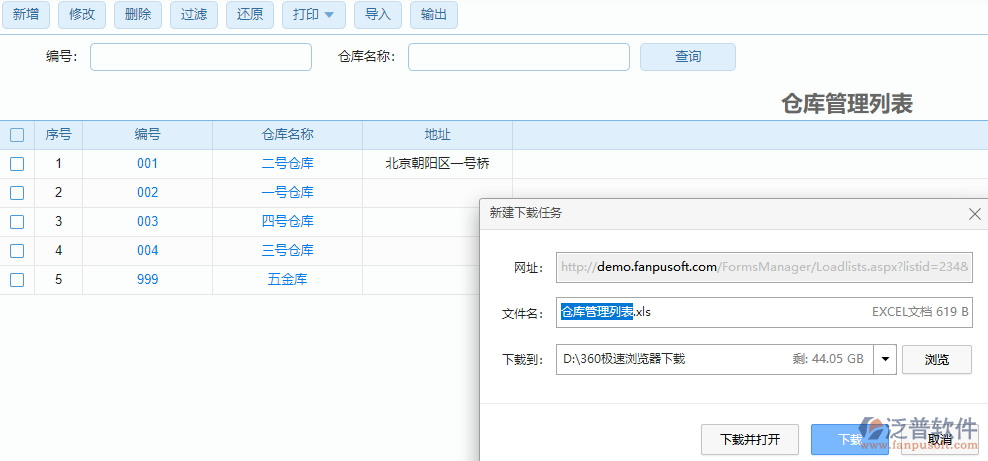Open the 002 code link
Image resolution: width=988 pixels, height=461 pixels.
(x=147, y=193)
